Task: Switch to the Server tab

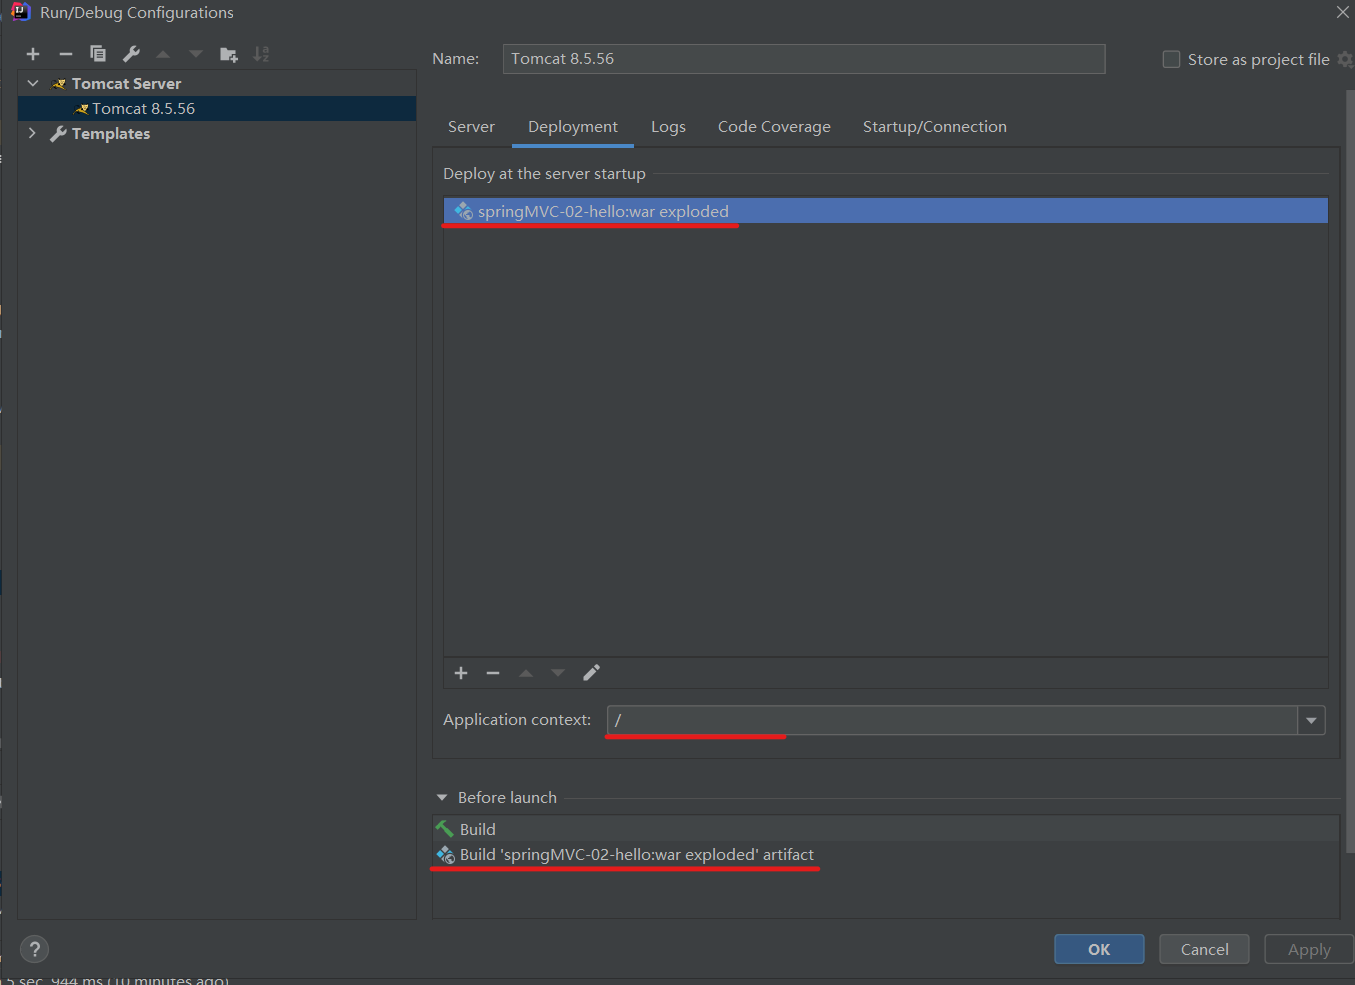Action: pyautogui.click(x=471, y=126)
